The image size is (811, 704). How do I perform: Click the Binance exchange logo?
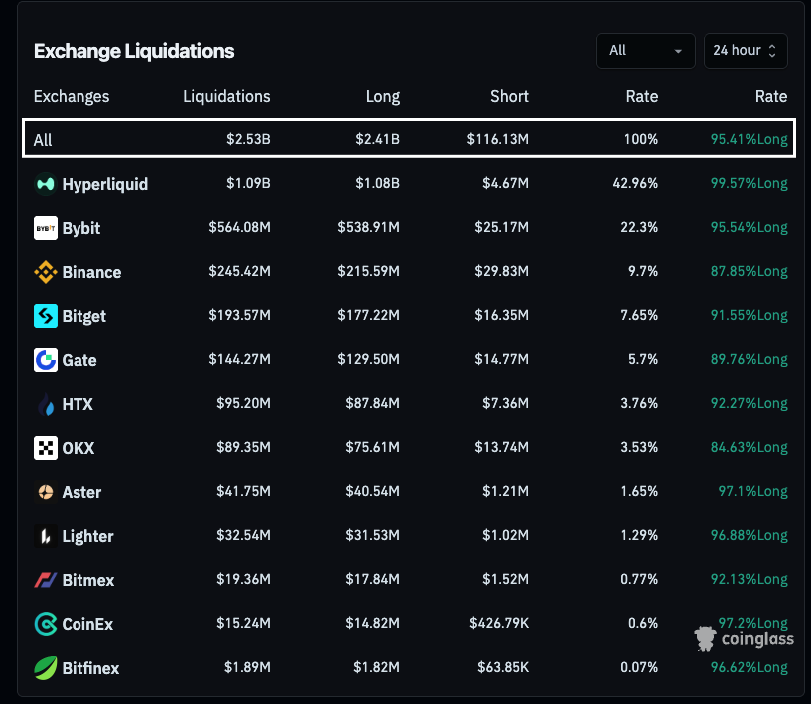tap(46, 272)
